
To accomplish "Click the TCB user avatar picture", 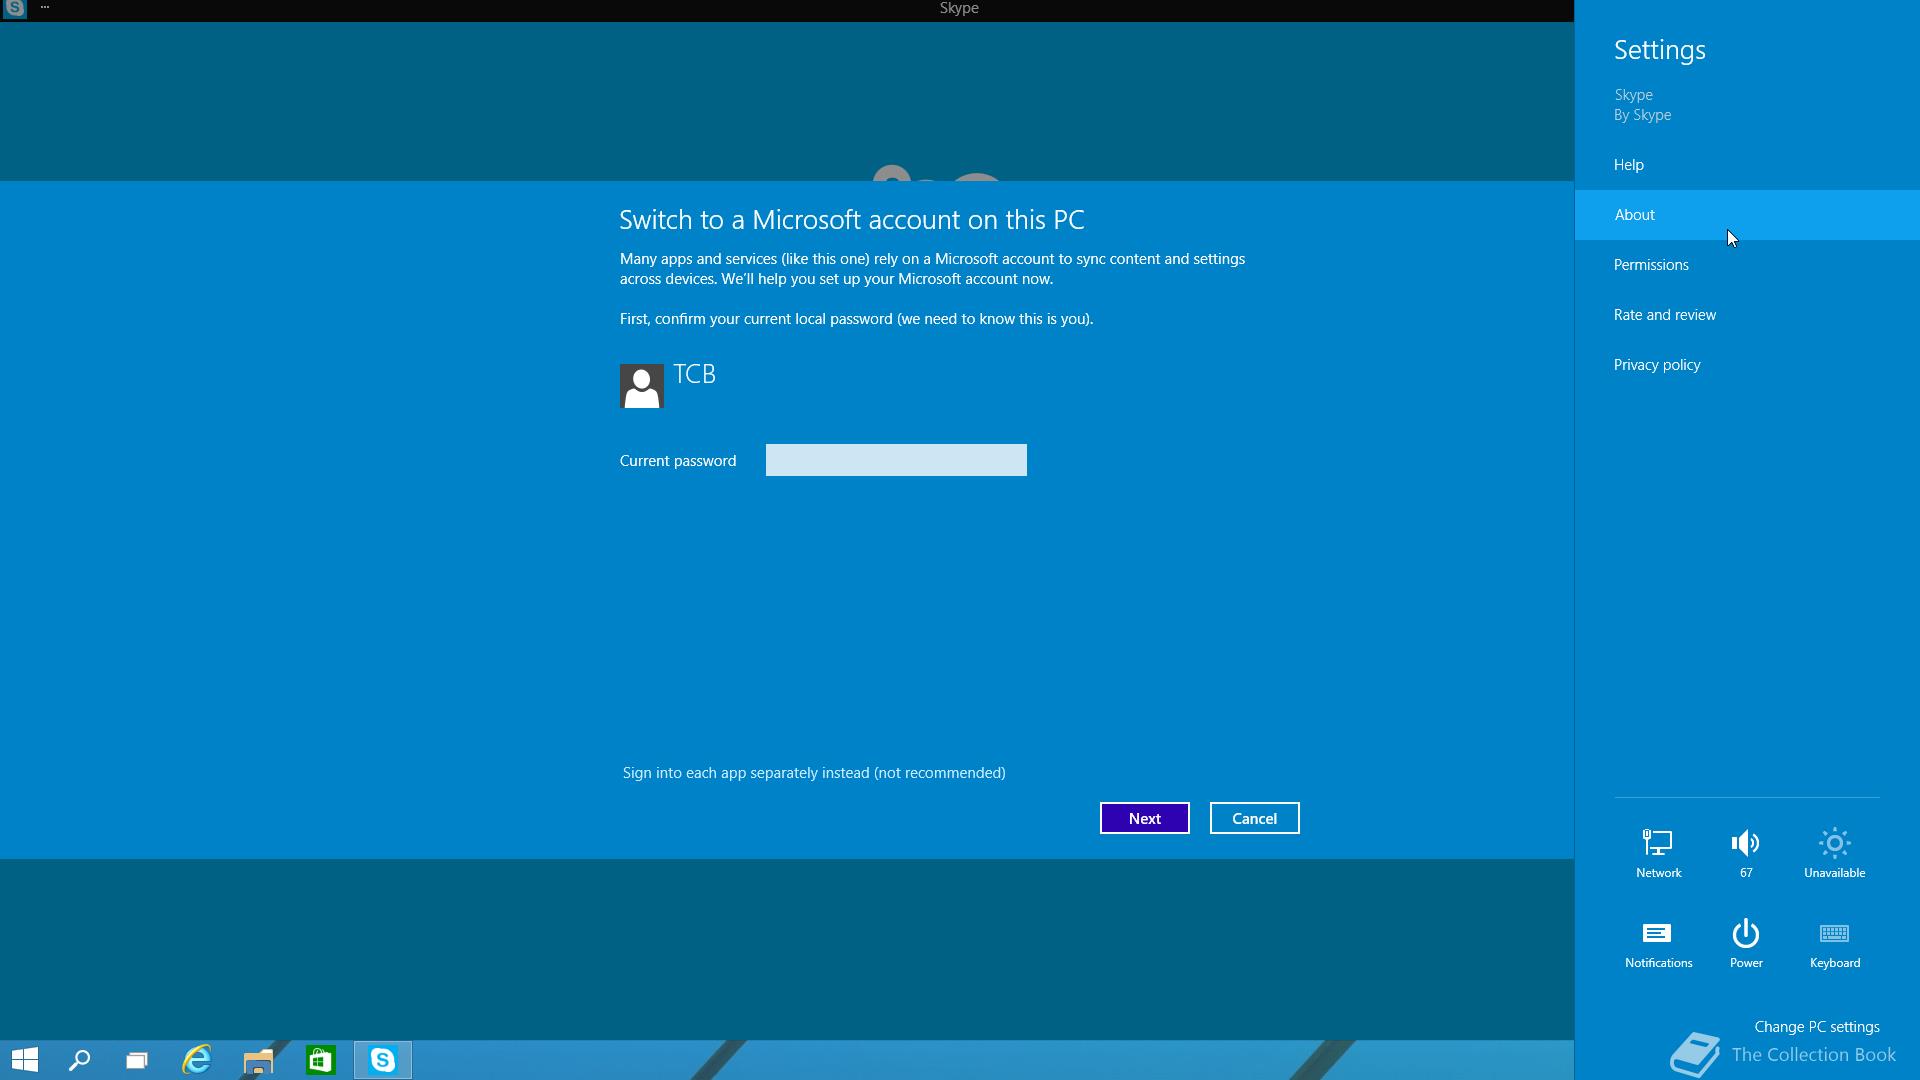I will (642, 386).
